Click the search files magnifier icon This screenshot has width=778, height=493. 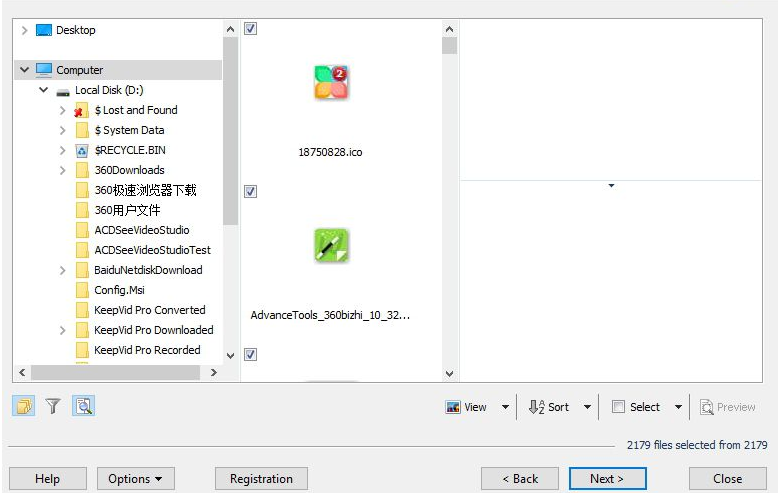83,406
